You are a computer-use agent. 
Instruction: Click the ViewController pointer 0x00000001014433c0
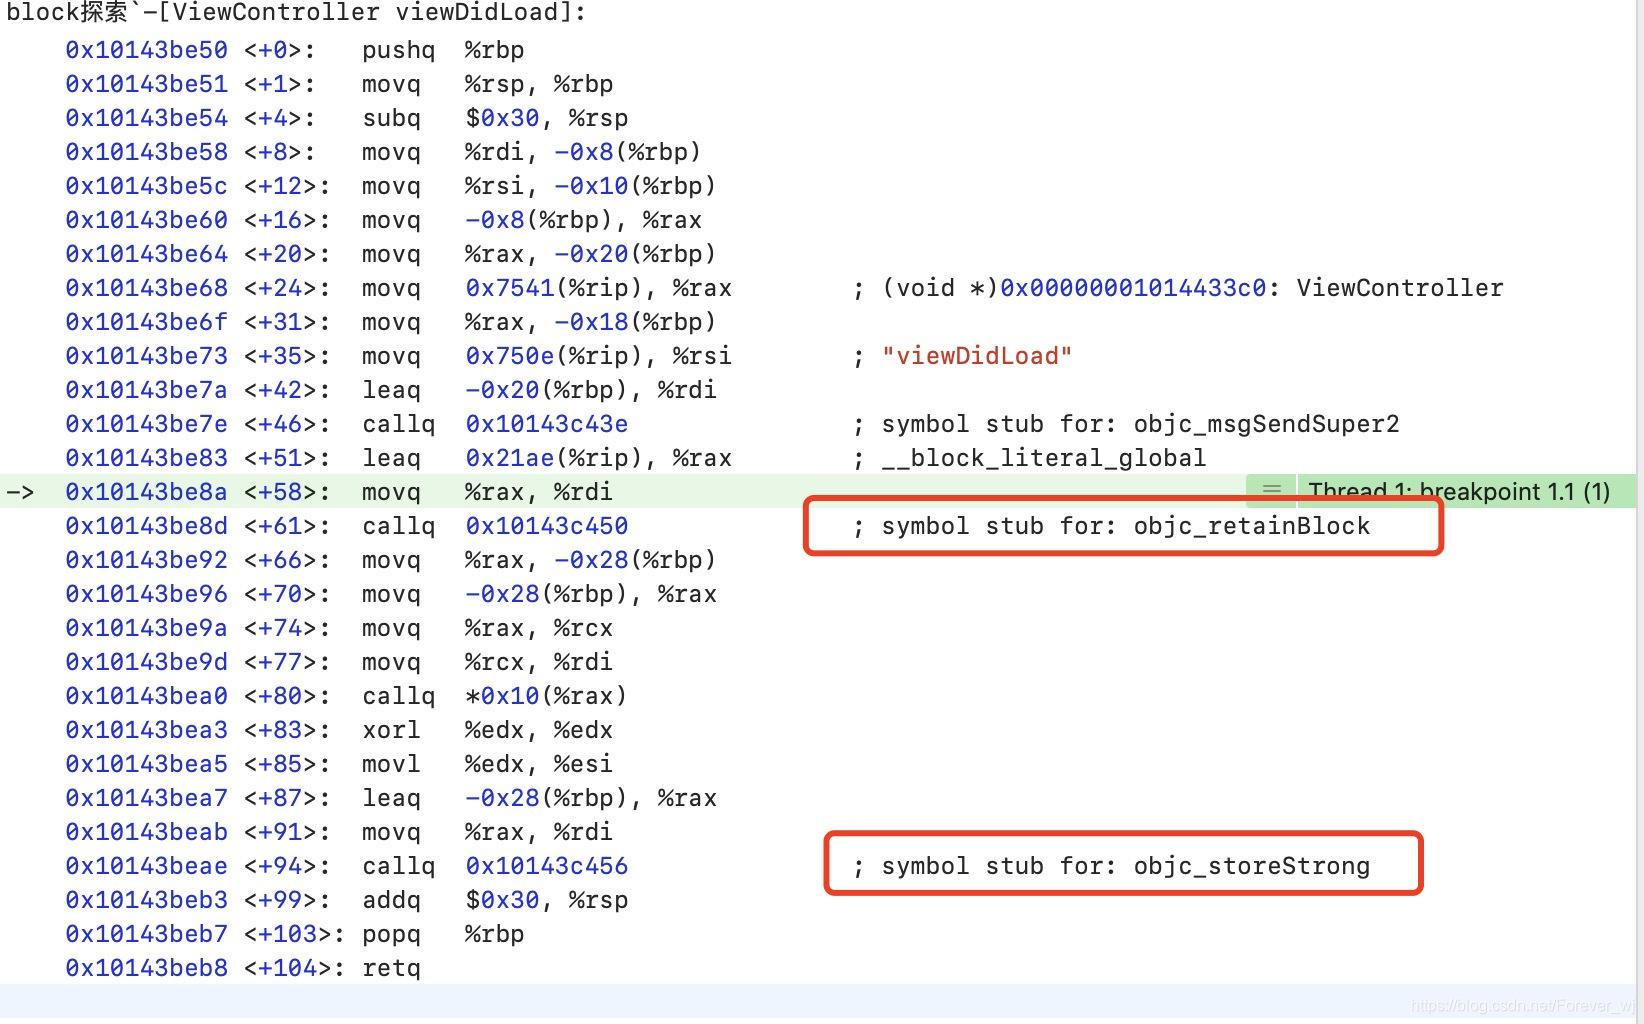click(1133, 288)
